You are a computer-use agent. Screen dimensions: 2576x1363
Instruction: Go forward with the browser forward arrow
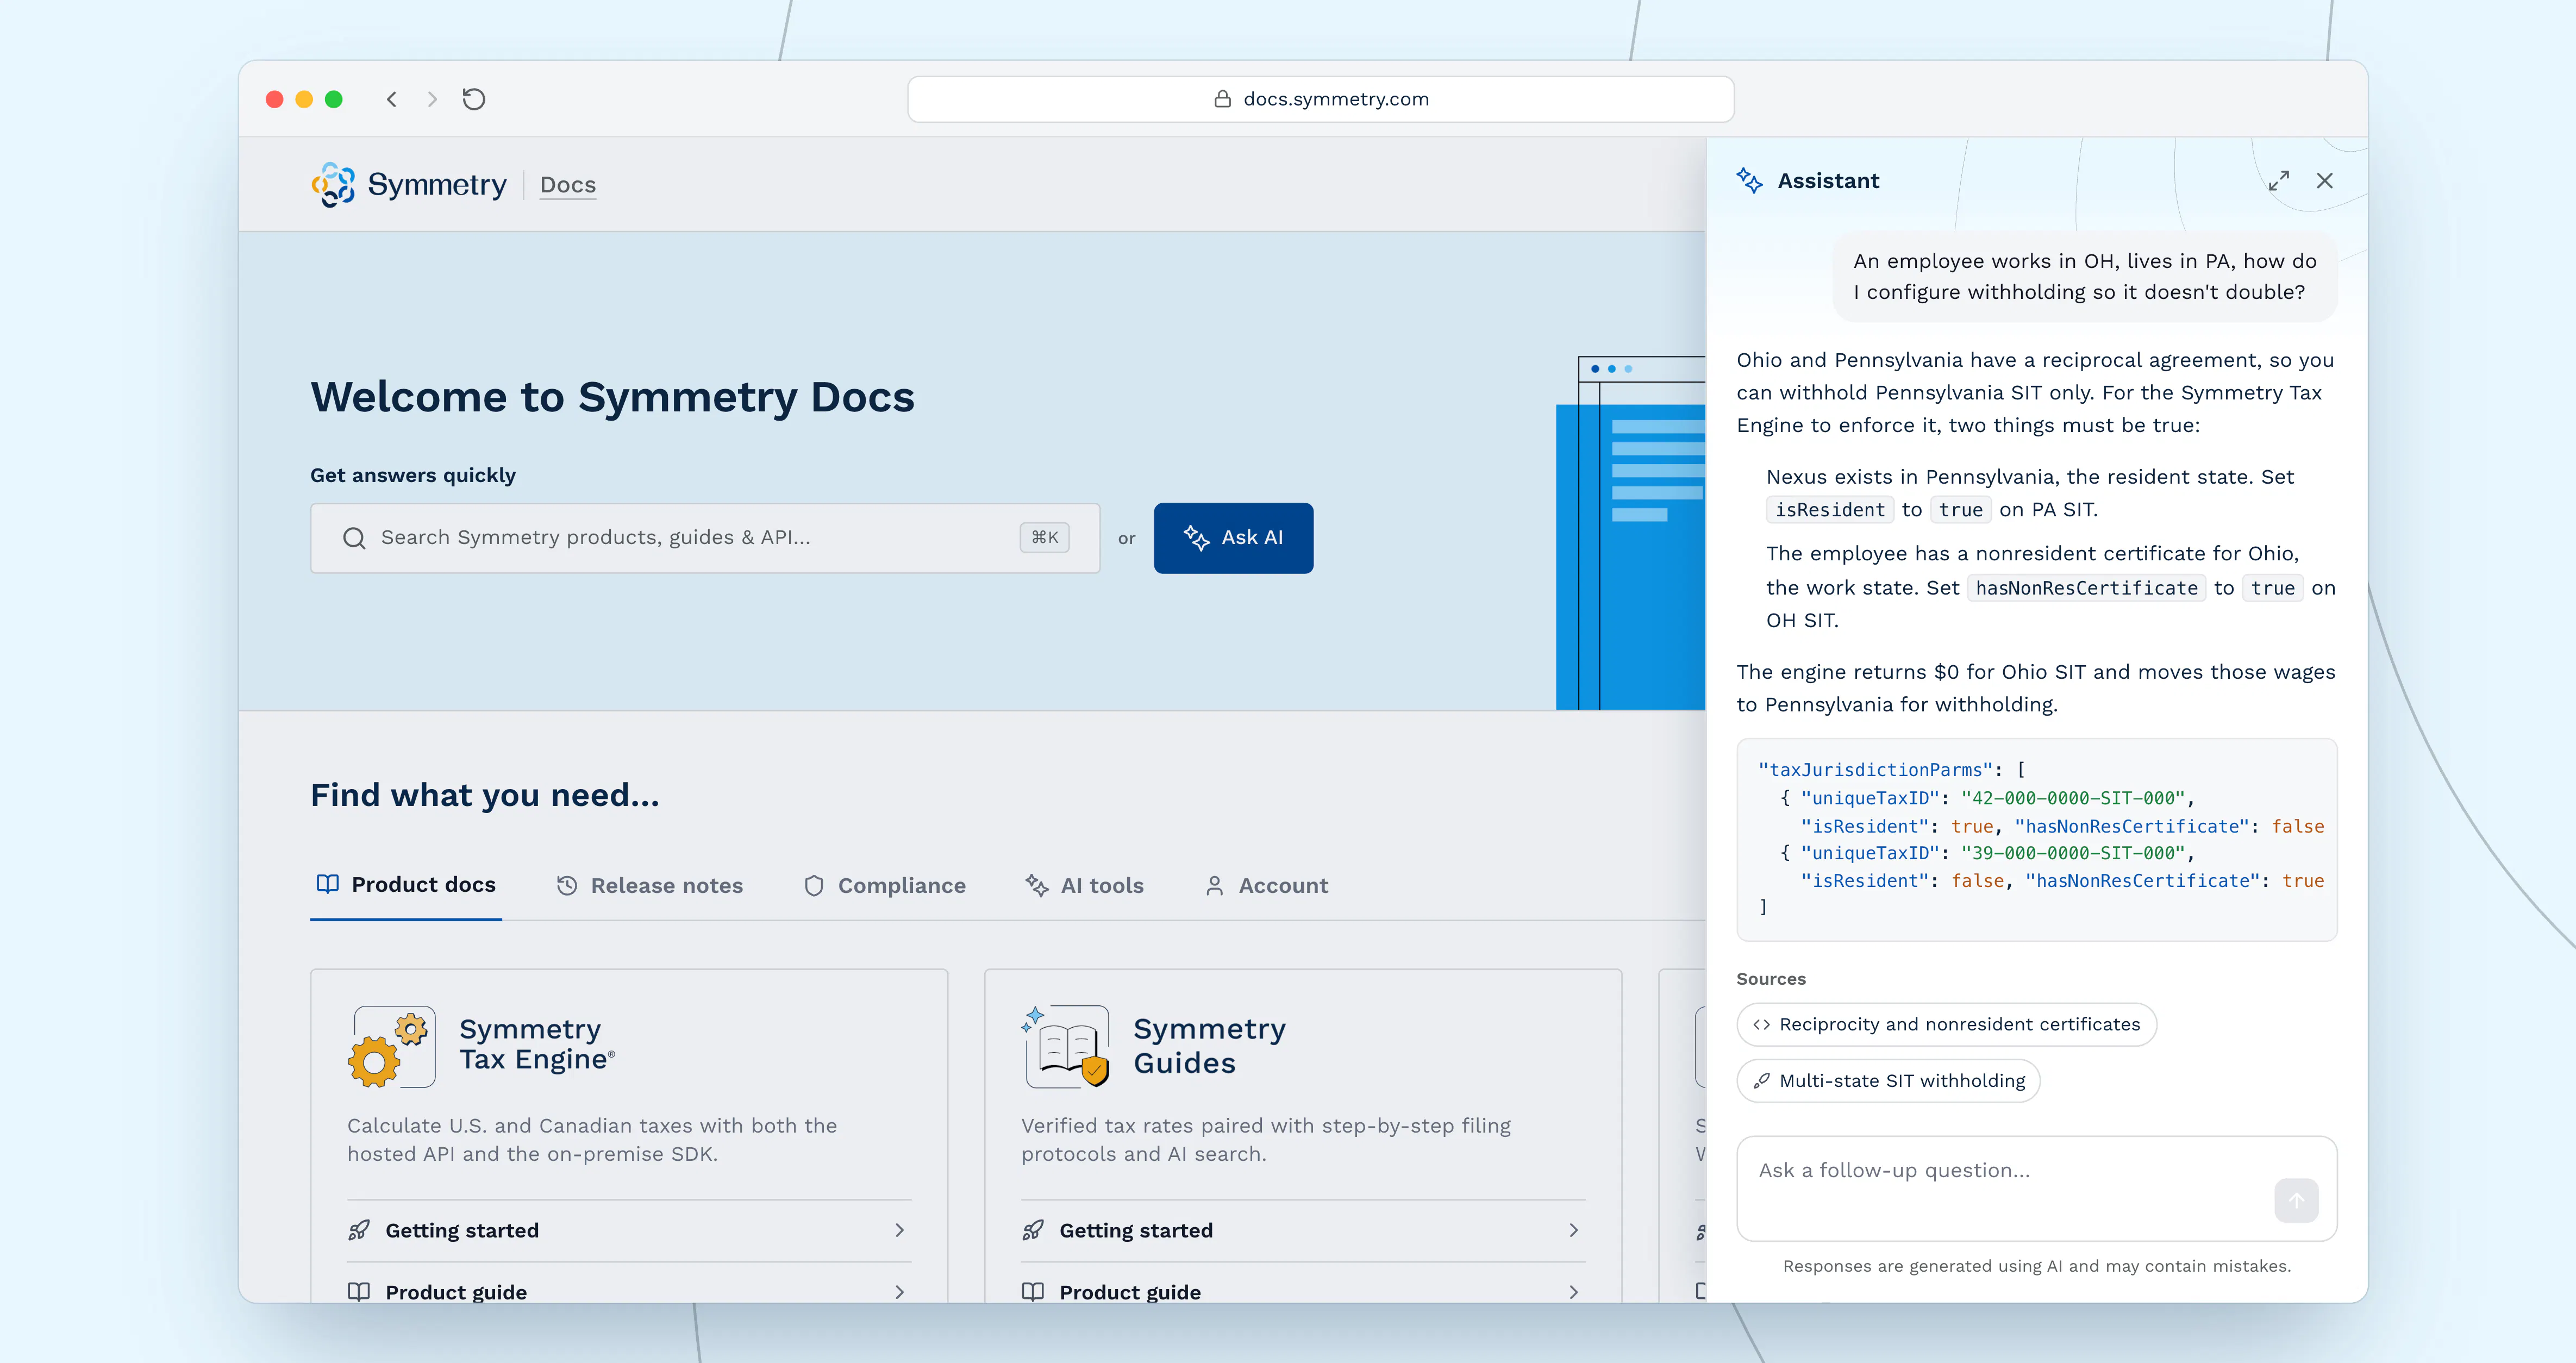point(432,99)
